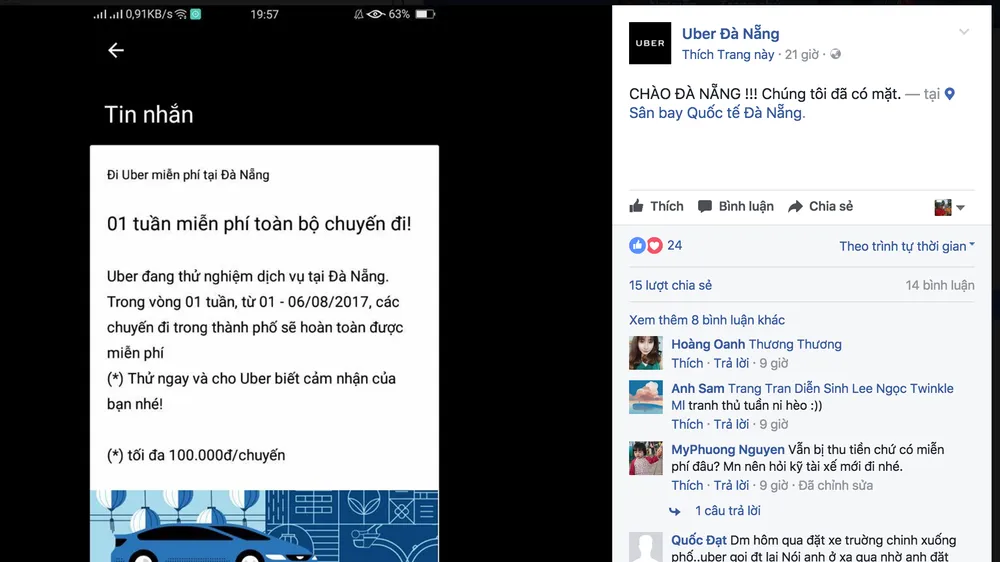Expand 1 câu trả lời replies
Screen dimensions: 1000x562
(728, 510)
